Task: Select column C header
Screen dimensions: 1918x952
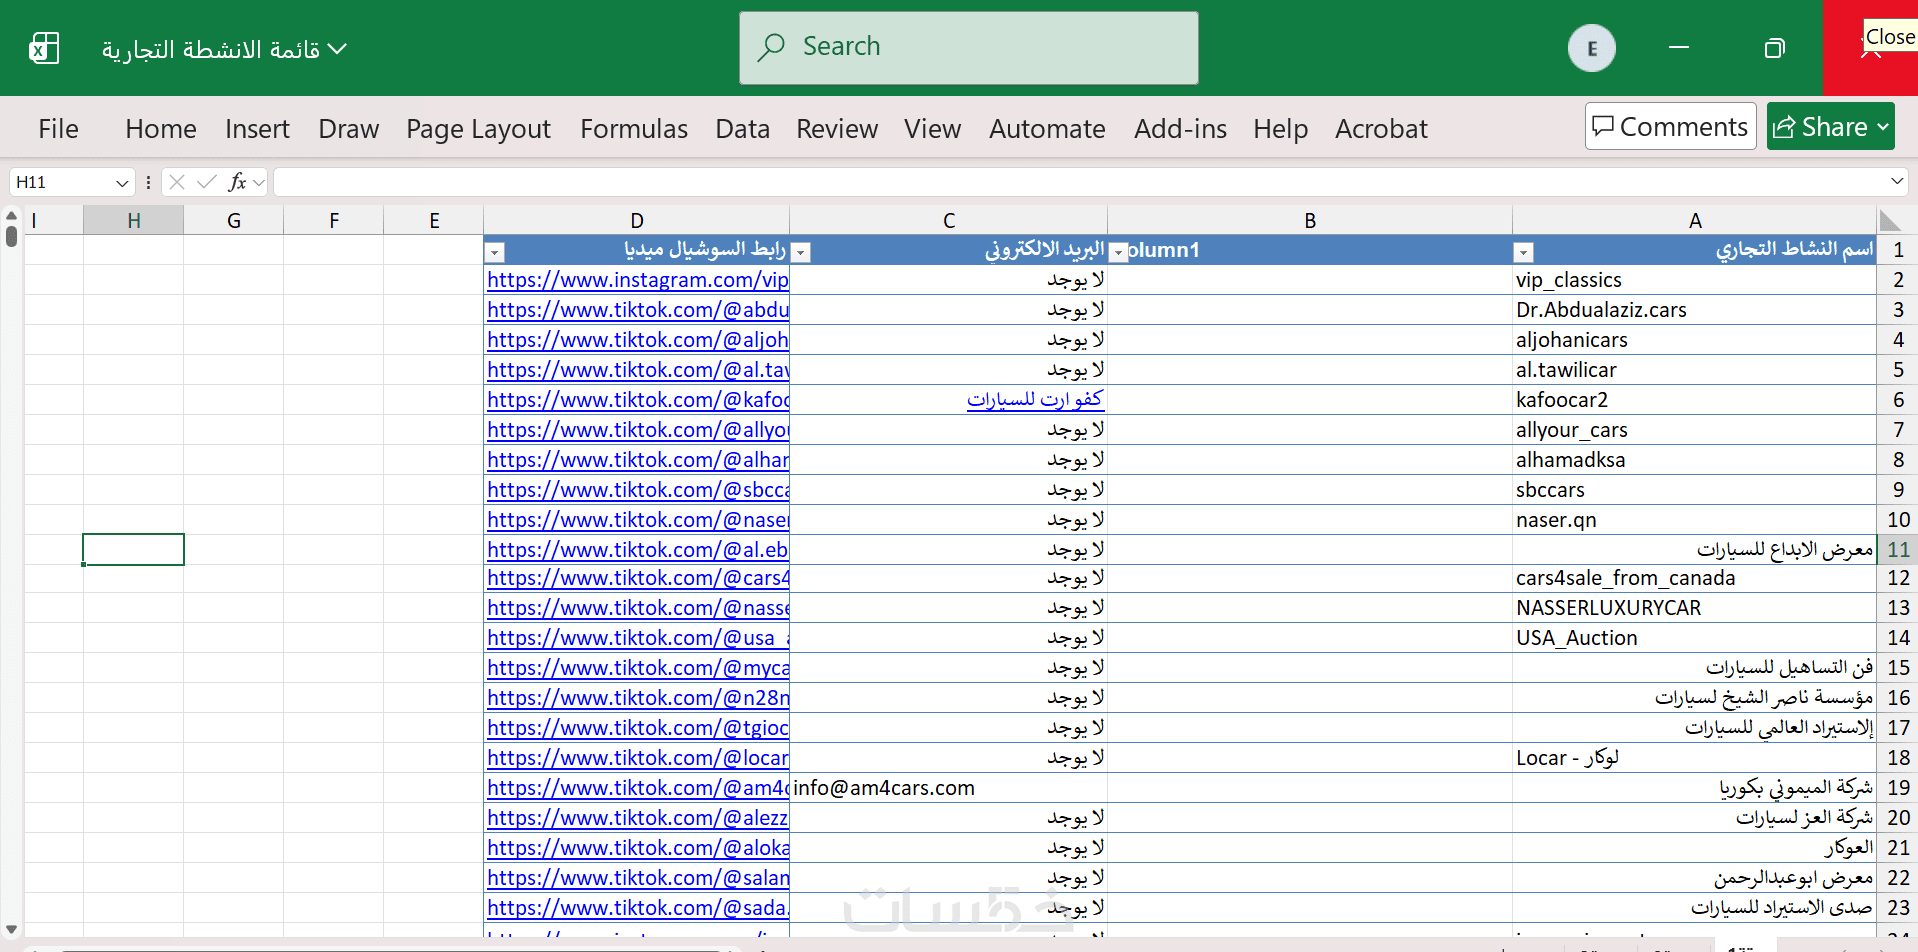Action: [x=948, y=221]
